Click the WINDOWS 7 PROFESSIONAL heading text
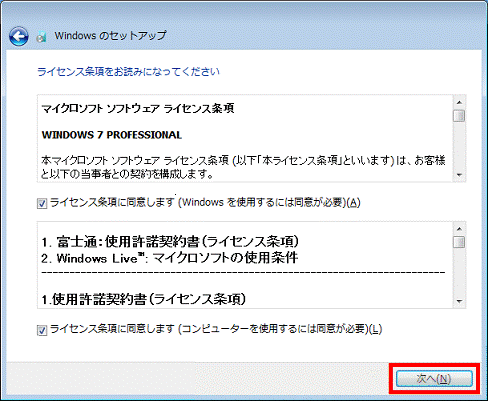Viewport: 488px width, 401px height. [112, 135]
